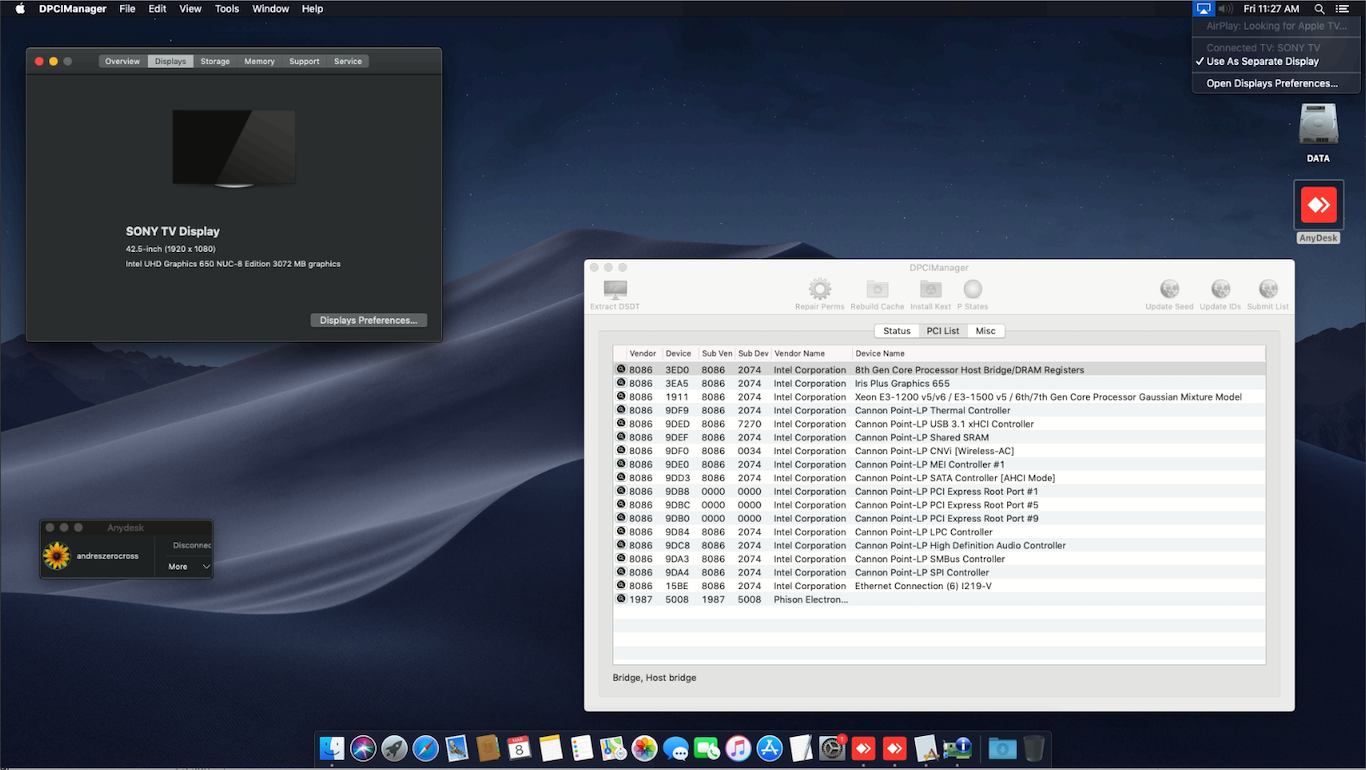The height and width of the screenshot is (770, 1366).
Task: Sort by the Vendor column header
Action: pos(643,353)
